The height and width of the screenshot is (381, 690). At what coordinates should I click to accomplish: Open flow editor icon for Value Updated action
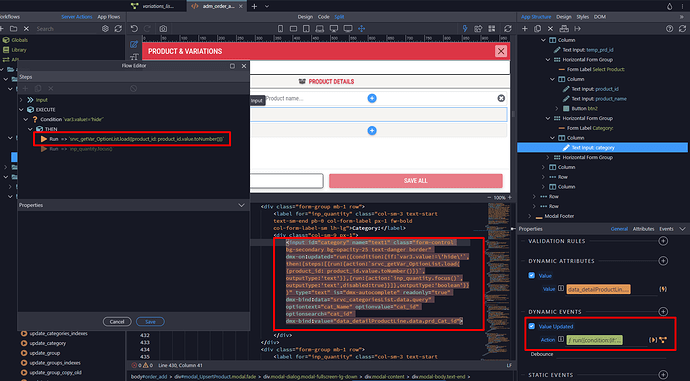pyautogui.click(x=663, y=340)
